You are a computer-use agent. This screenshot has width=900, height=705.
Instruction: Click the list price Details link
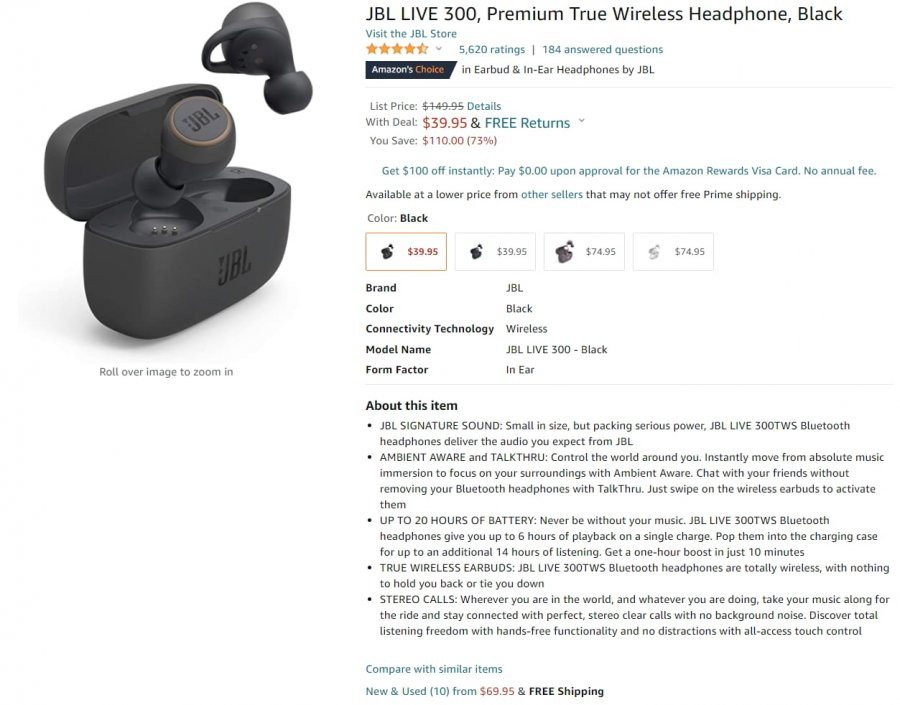(x=484, y=106)
